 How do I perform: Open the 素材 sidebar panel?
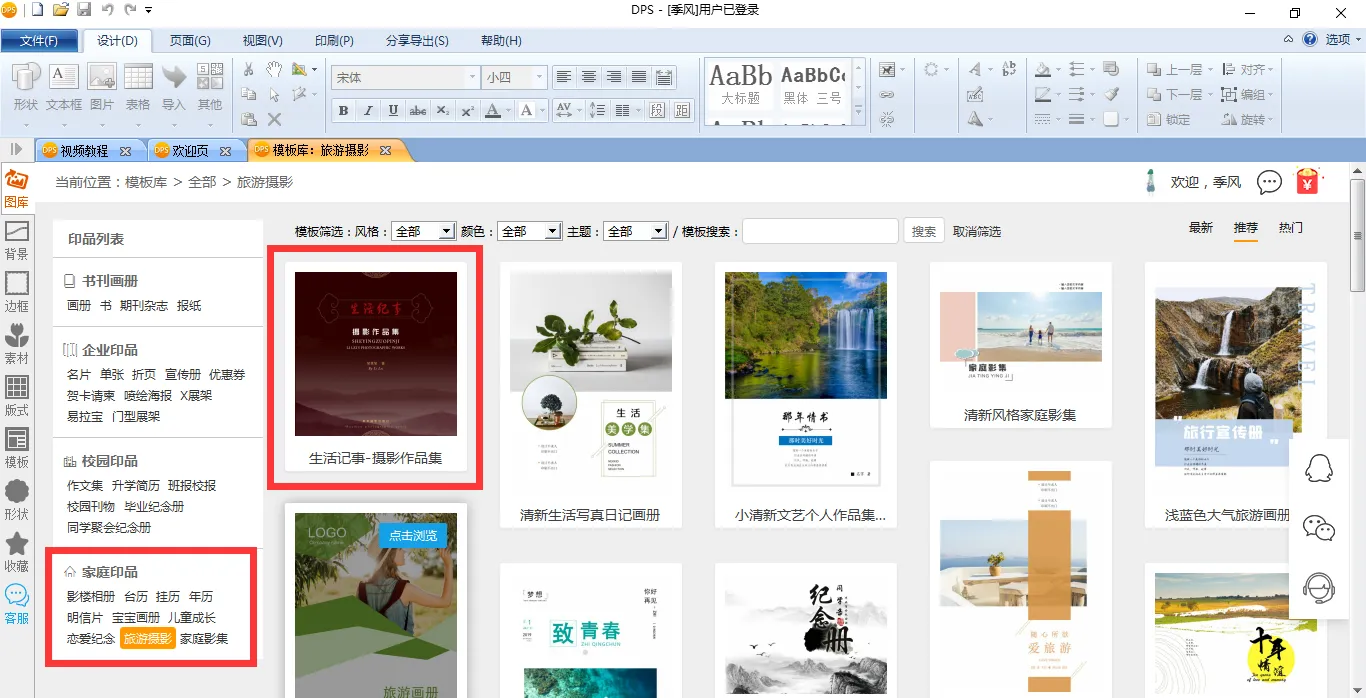(x=17, y=343)
